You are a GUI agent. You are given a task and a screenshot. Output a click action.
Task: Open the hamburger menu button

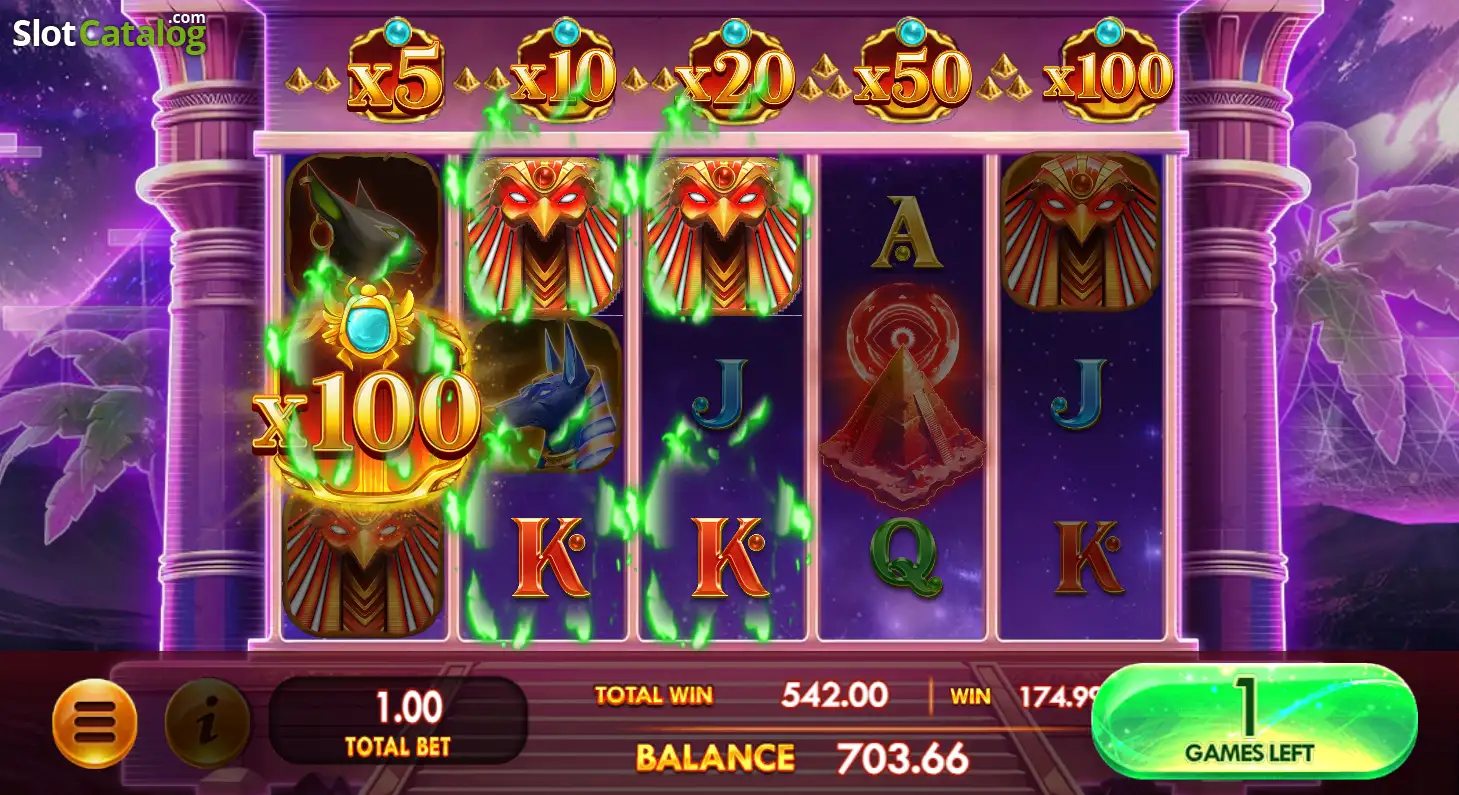pos(94,722)
